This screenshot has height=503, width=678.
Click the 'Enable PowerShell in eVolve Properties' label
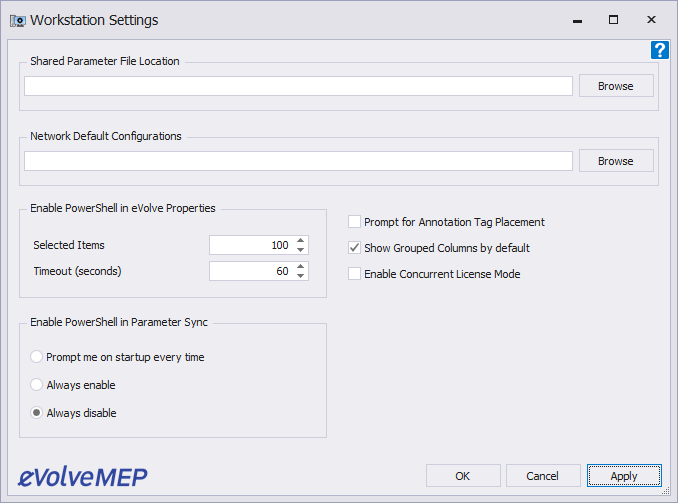tap(122, 208)
